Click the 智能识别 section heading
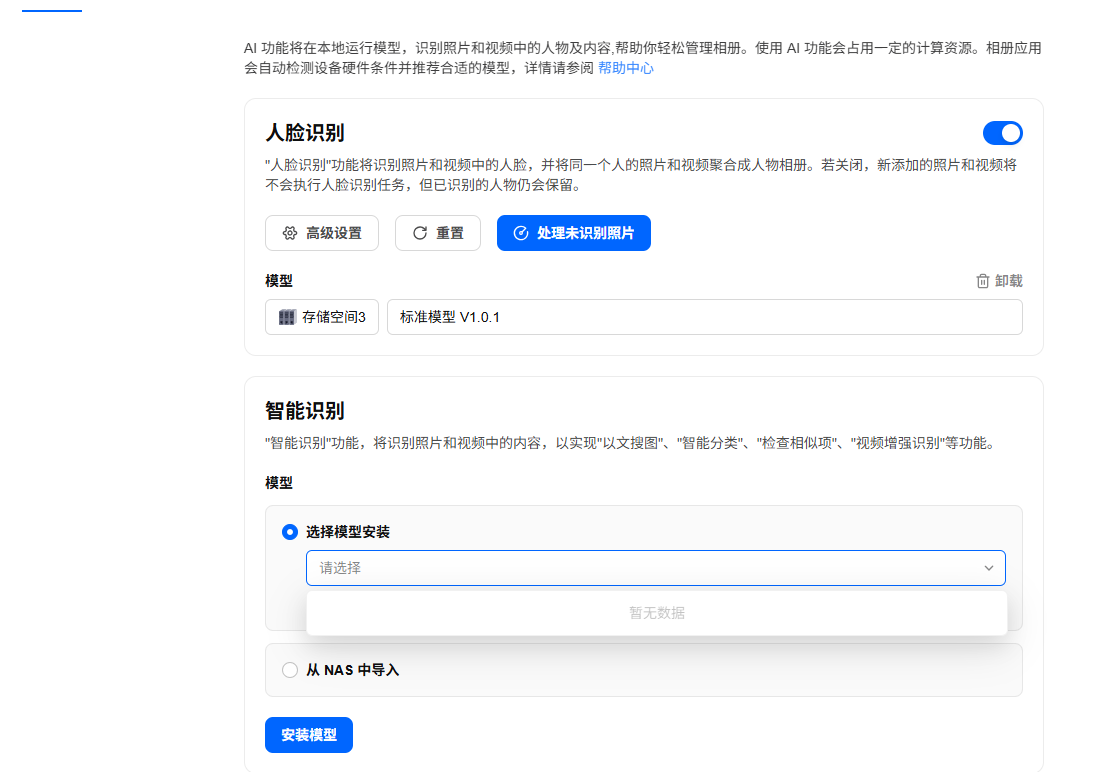This screenshot has width=1117, height=772. (x=304, y=411)
